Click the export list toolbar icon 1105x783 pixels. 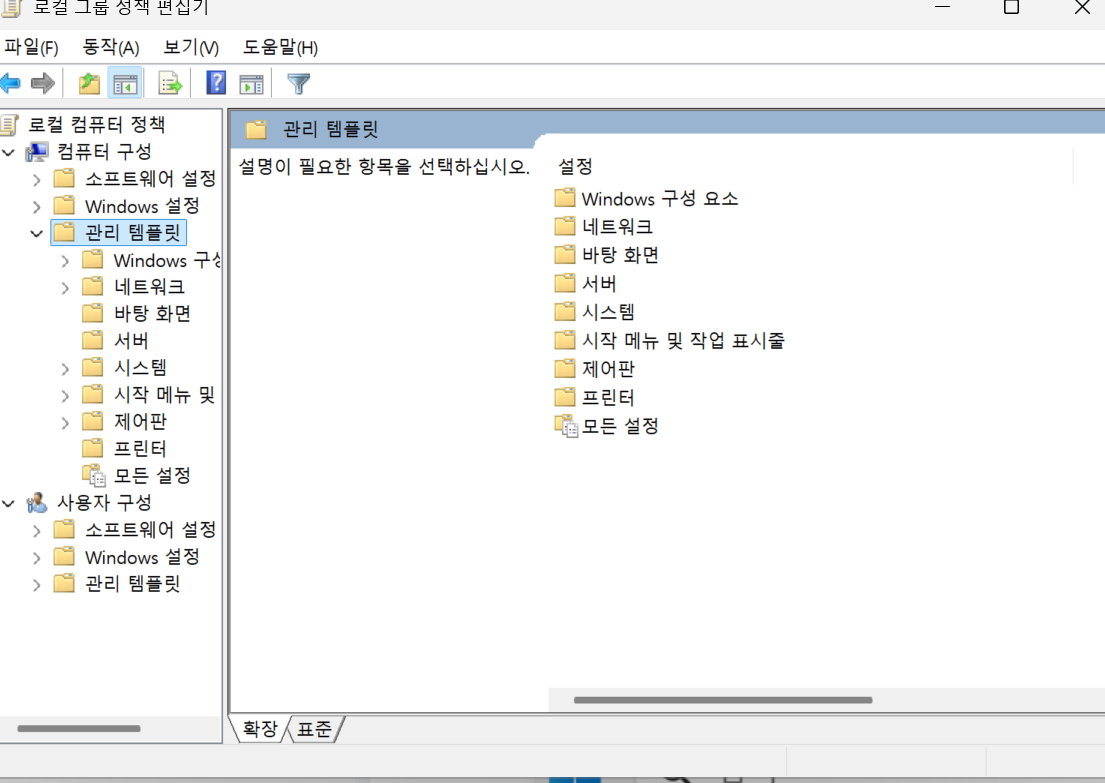170,82
